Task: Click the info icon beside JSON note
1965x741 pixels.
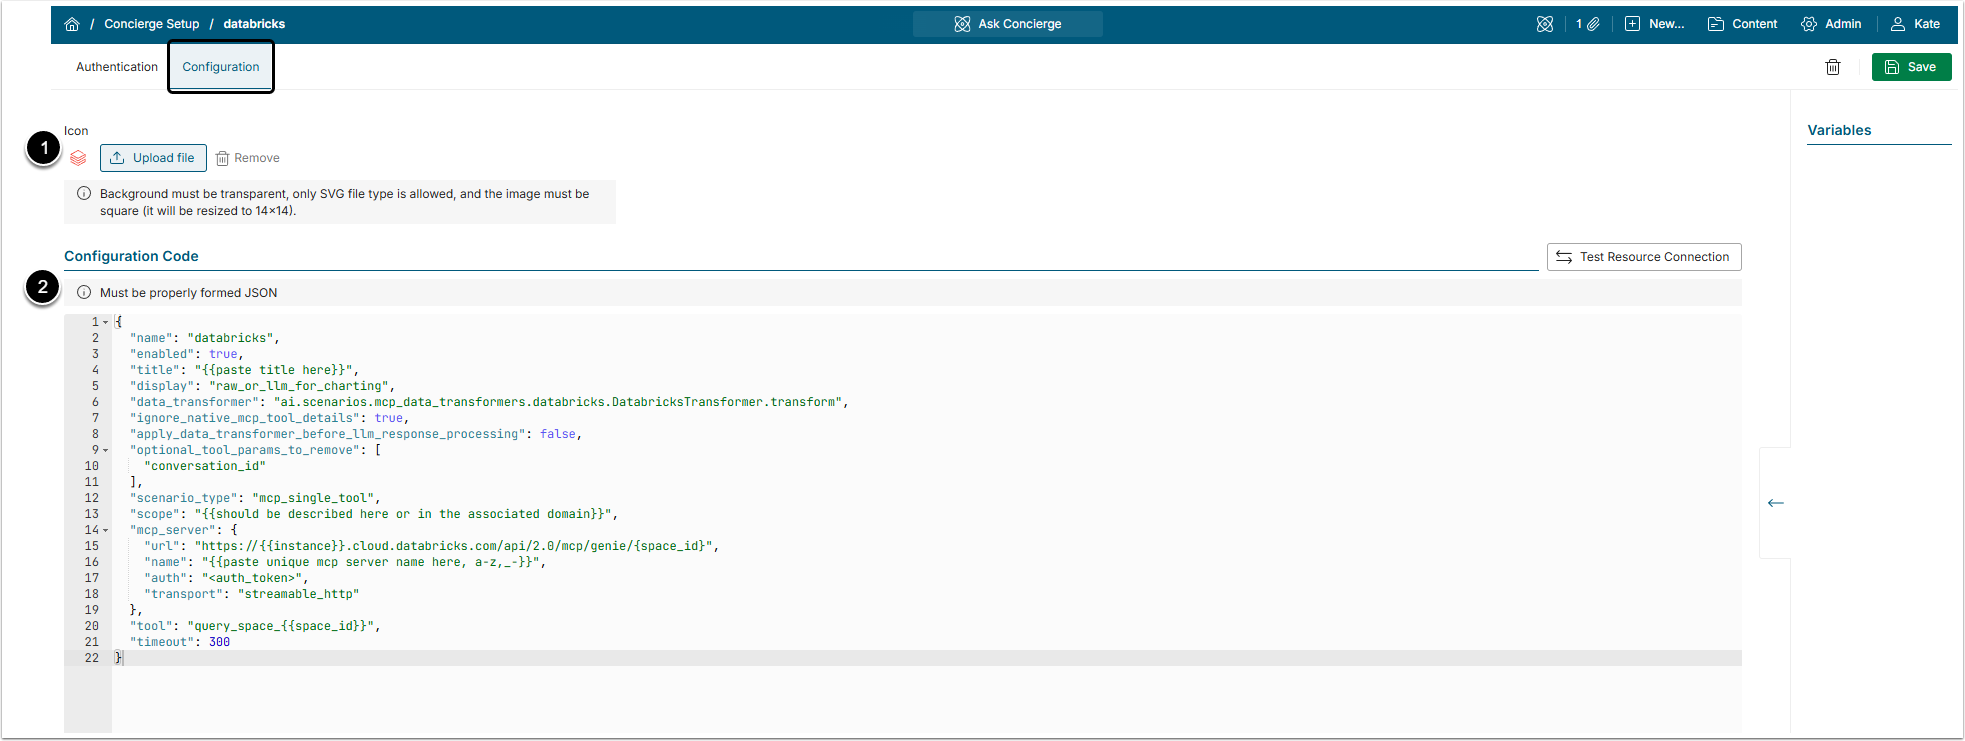Action: (84, 293)
